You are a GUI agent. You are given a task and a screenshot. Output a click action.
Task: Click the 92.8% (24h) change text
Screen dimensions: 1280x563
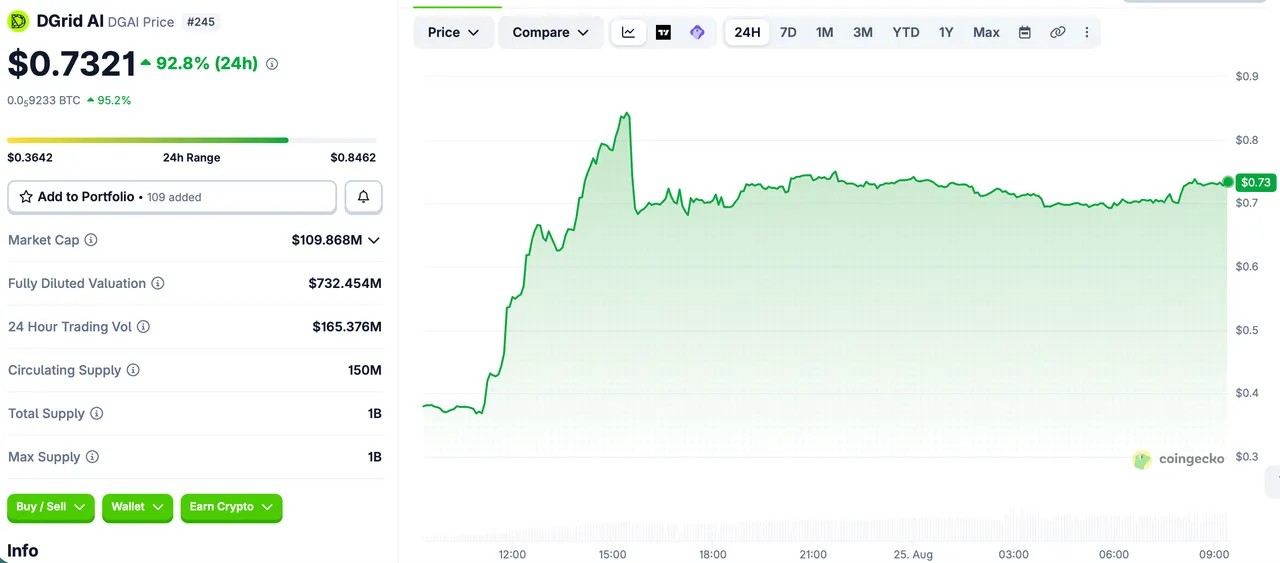coord(207,64)
